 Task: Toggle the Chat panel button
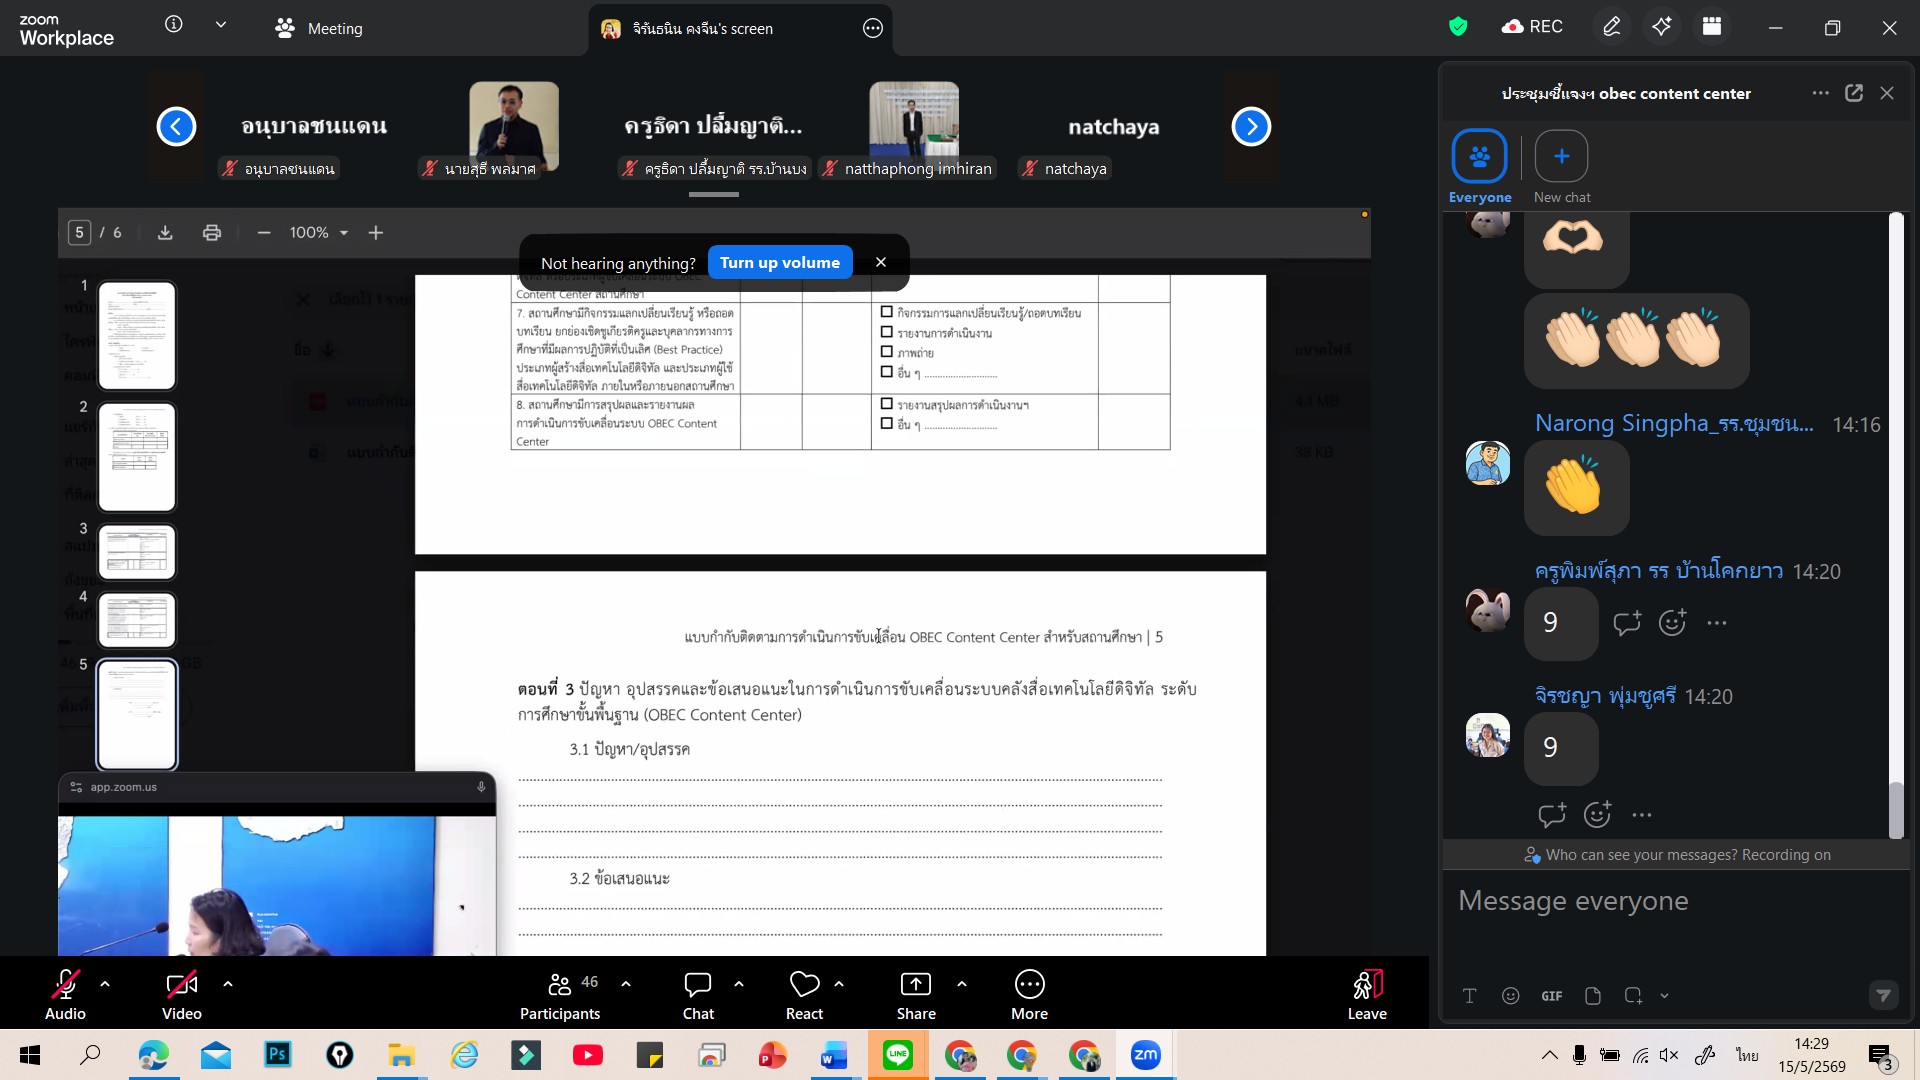click(698, 994)
